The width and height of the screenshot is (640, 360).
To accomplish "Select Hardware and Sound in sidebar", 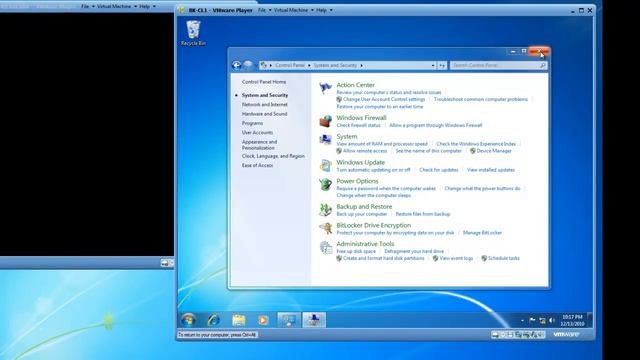I will click(x=264, y=114).
